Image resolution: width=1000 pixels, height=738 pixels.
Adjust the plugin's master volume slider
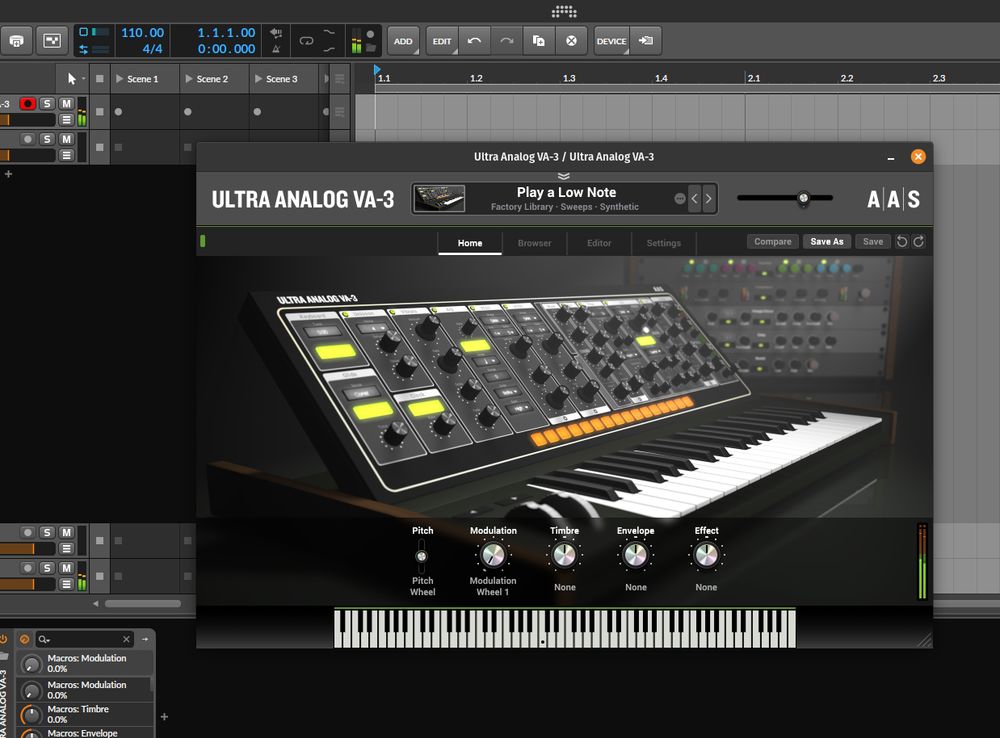pos(785,198)
